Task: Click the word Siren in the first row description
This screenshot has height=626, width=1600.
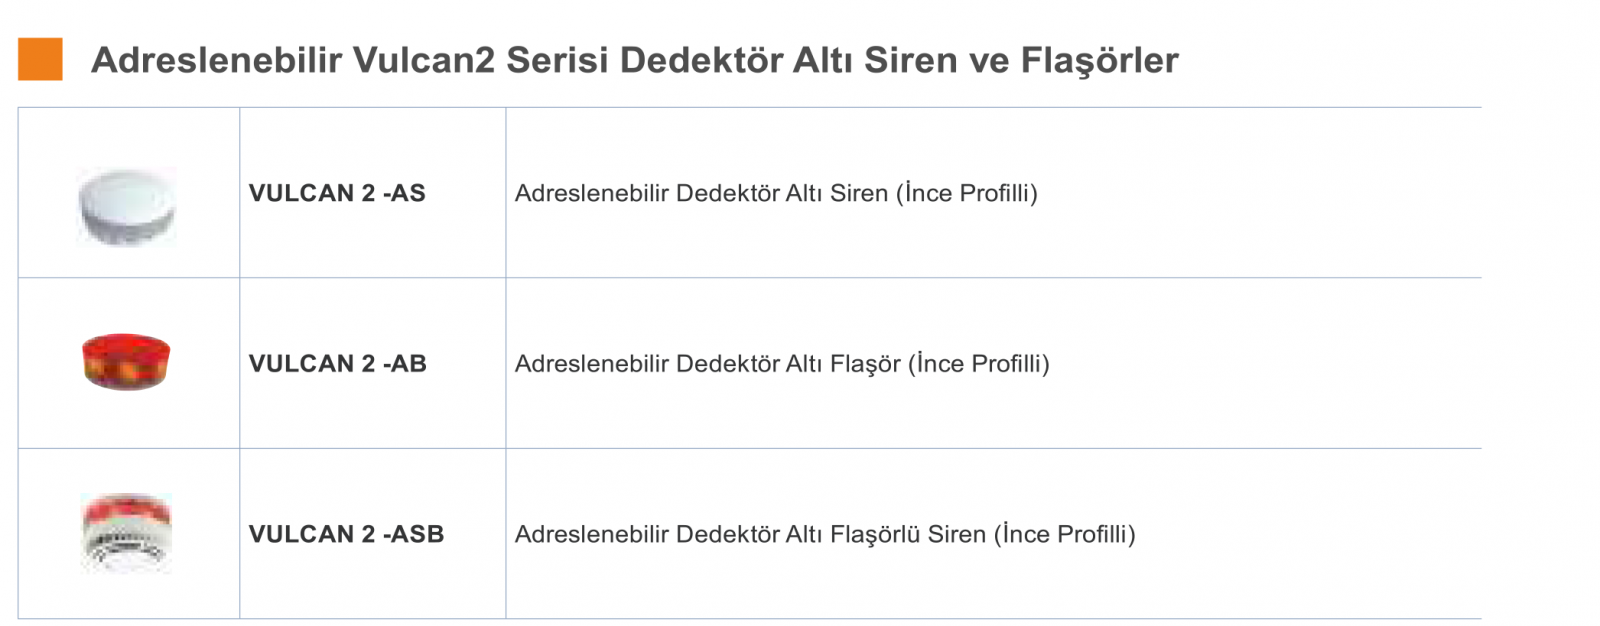Action: click(x=859, y=193)
